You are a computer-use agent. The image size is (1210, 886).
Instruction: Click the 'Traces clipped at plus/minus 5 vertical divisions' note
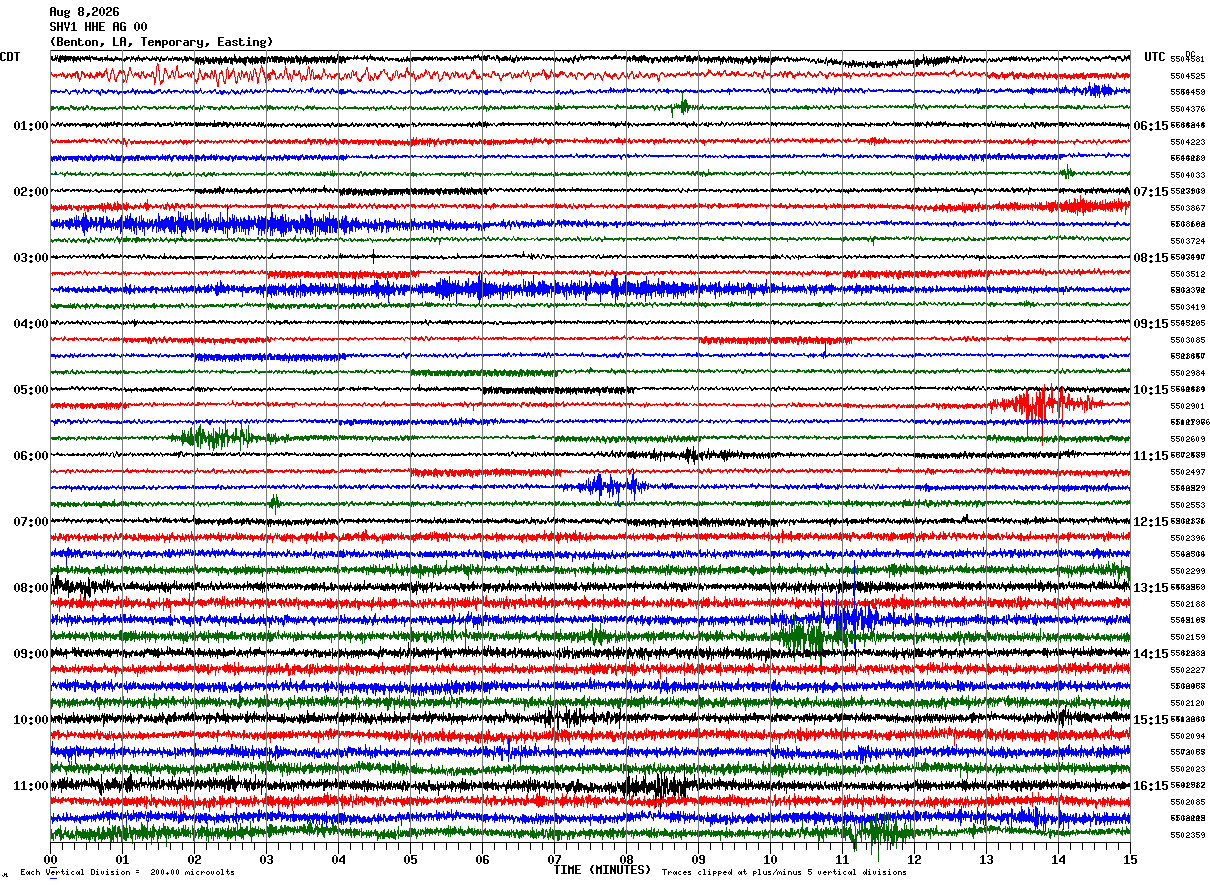click(x=784, y=873)
